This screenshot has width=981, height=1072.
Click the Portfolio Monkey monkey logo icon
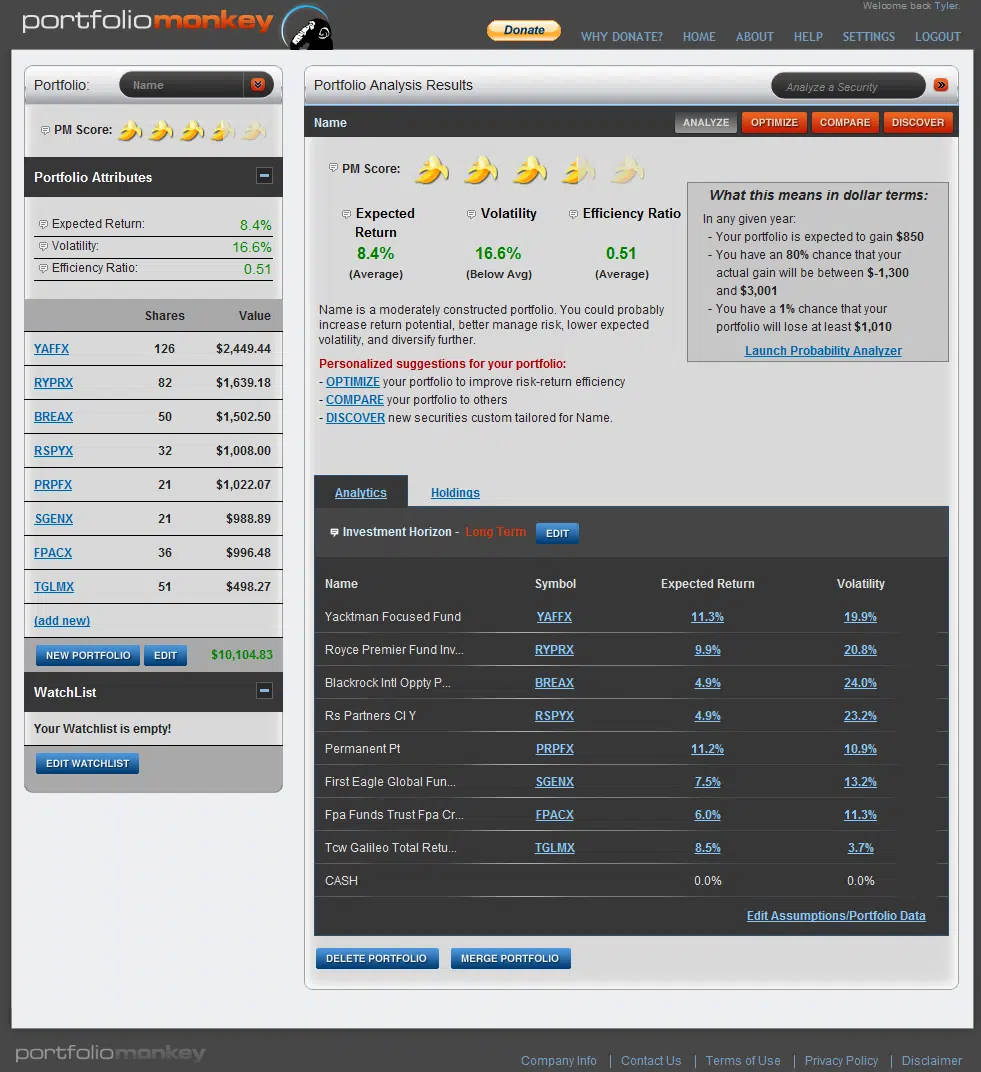point(307,30)
